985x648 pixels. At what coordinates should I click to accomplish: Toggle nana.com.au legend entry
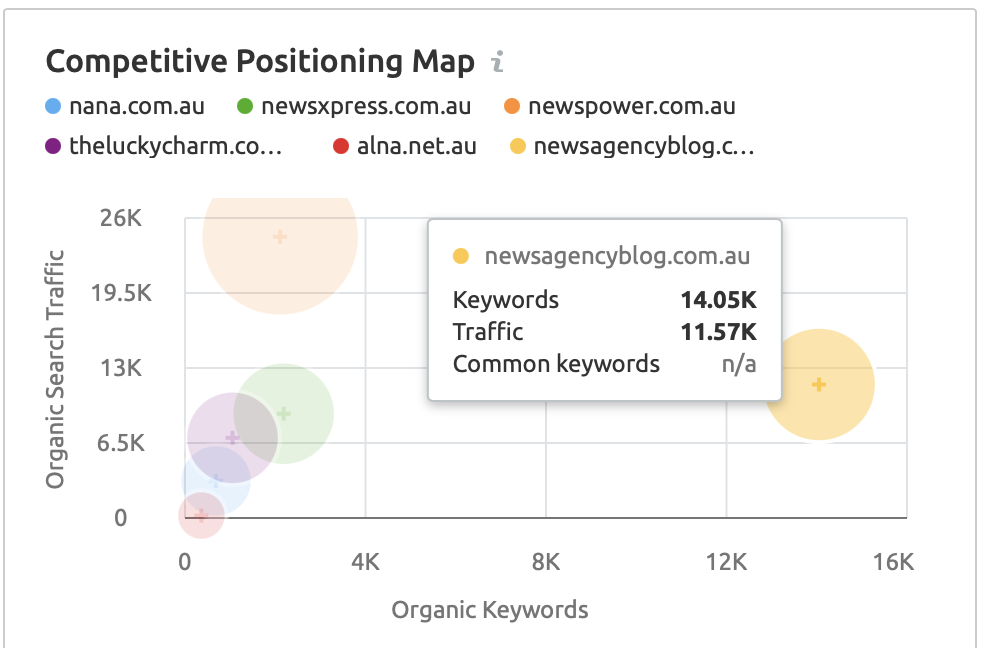point(137,106)
